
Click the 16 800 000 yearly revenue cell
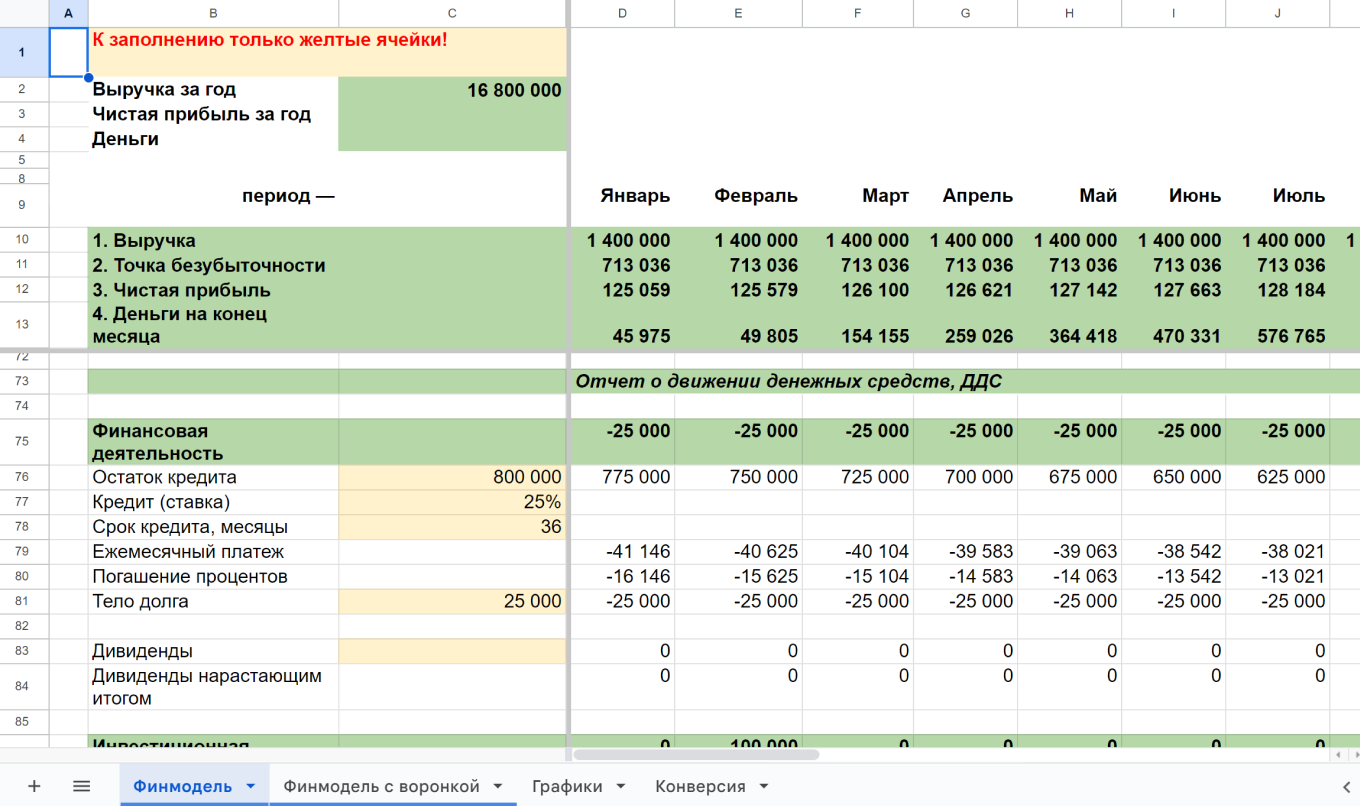(452, 90)
